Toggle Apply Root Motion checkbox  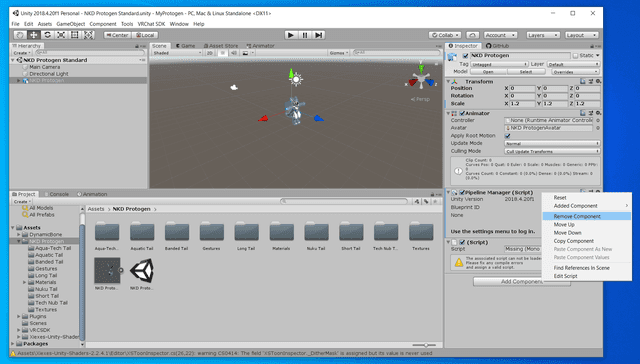pos(507,135)
